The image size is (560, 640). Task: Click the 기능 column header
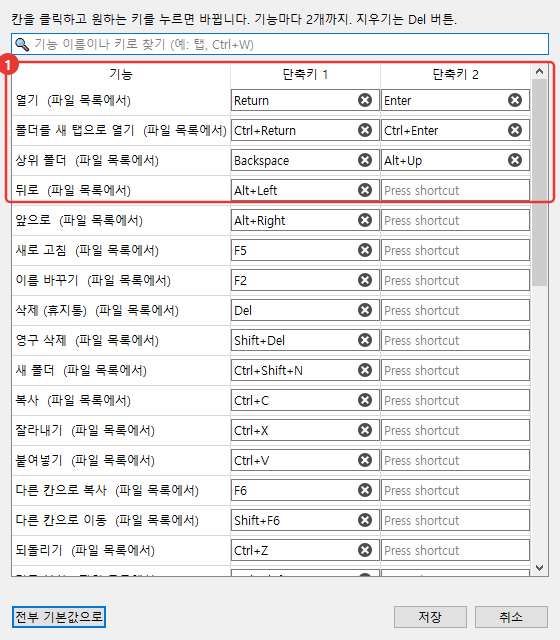[x=121, y=74]
